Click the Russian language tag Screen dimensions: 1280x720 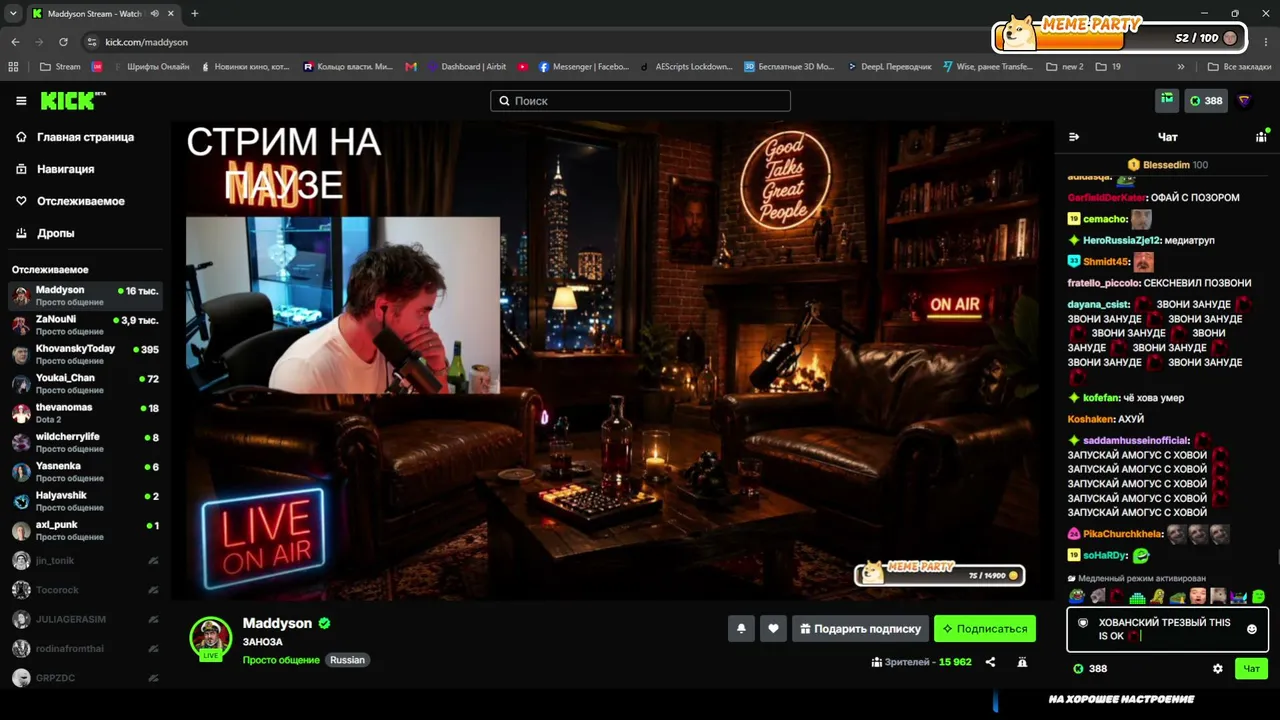(348, 660)
